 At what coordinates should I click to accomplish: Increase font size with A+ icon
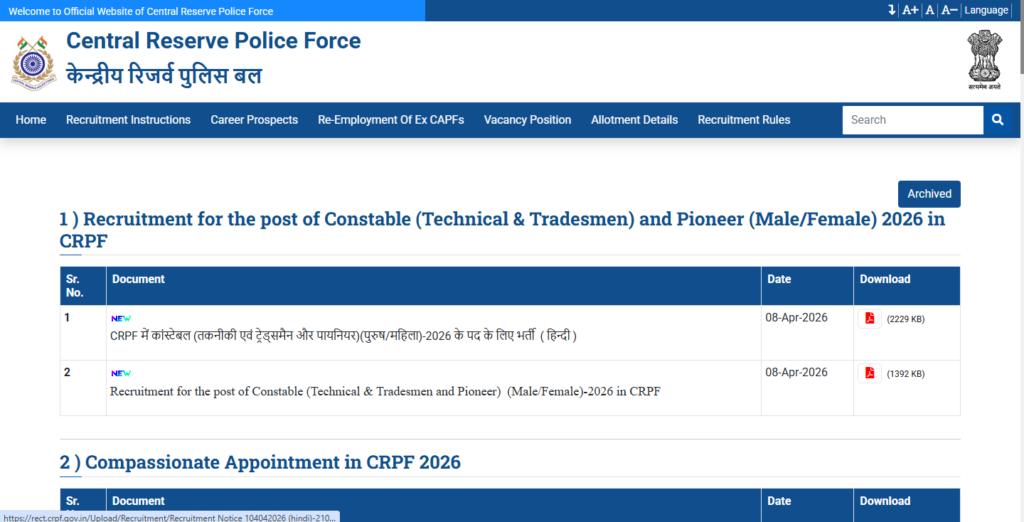click(910, 10)
